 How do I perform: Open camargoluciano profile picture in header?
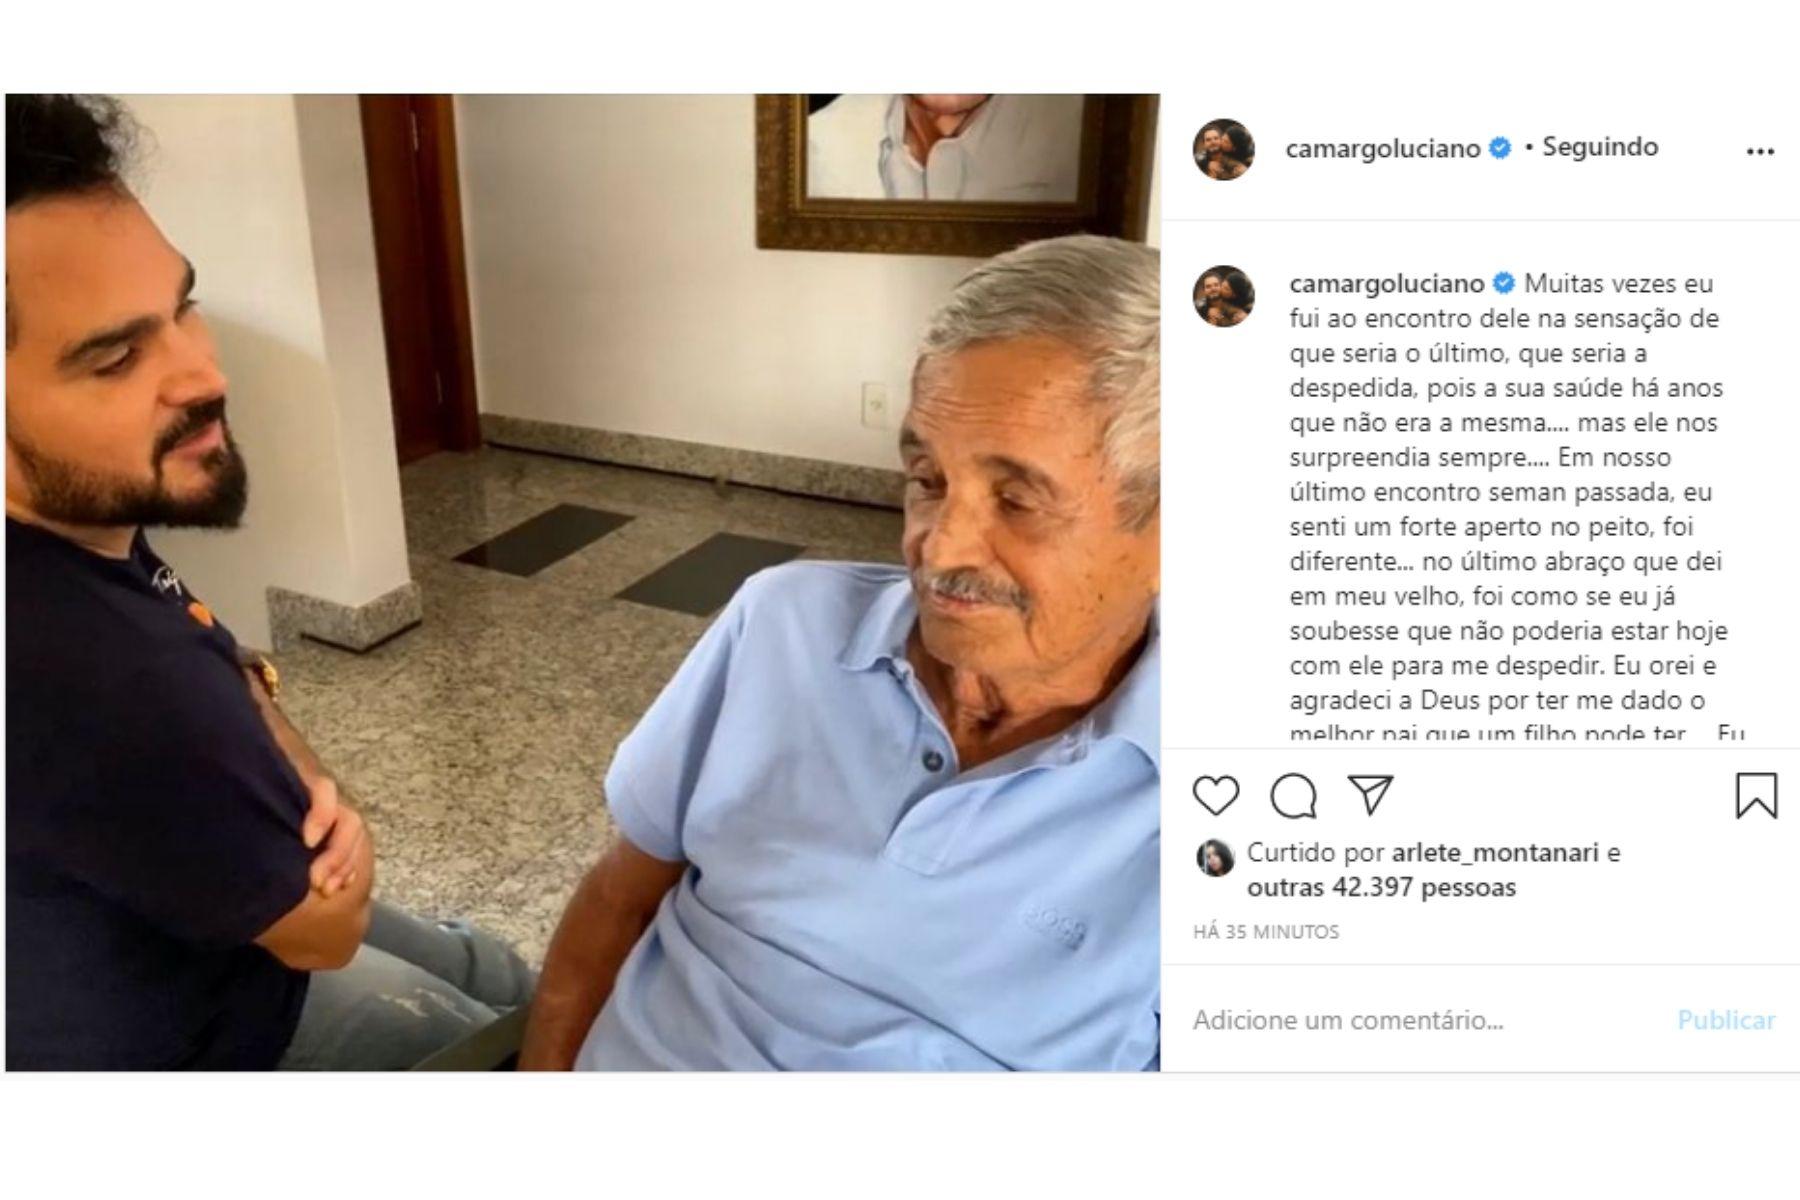point(1223,149)
